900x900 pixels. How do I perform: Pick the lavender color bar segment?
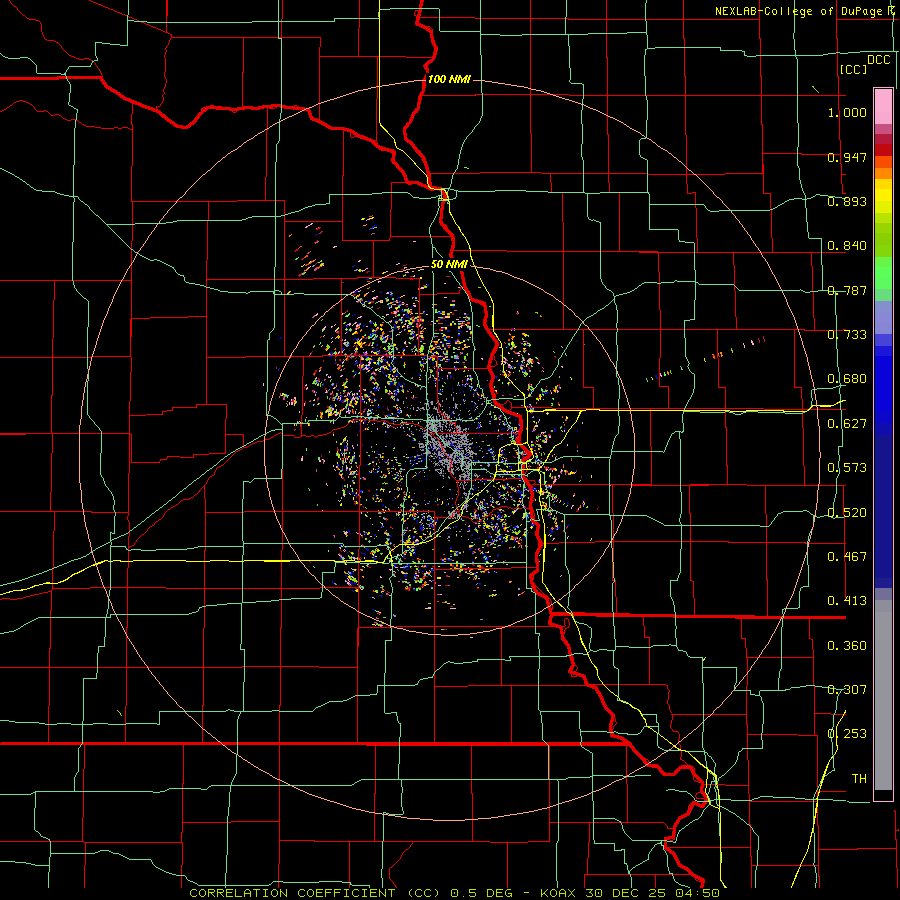pos(883,317)
